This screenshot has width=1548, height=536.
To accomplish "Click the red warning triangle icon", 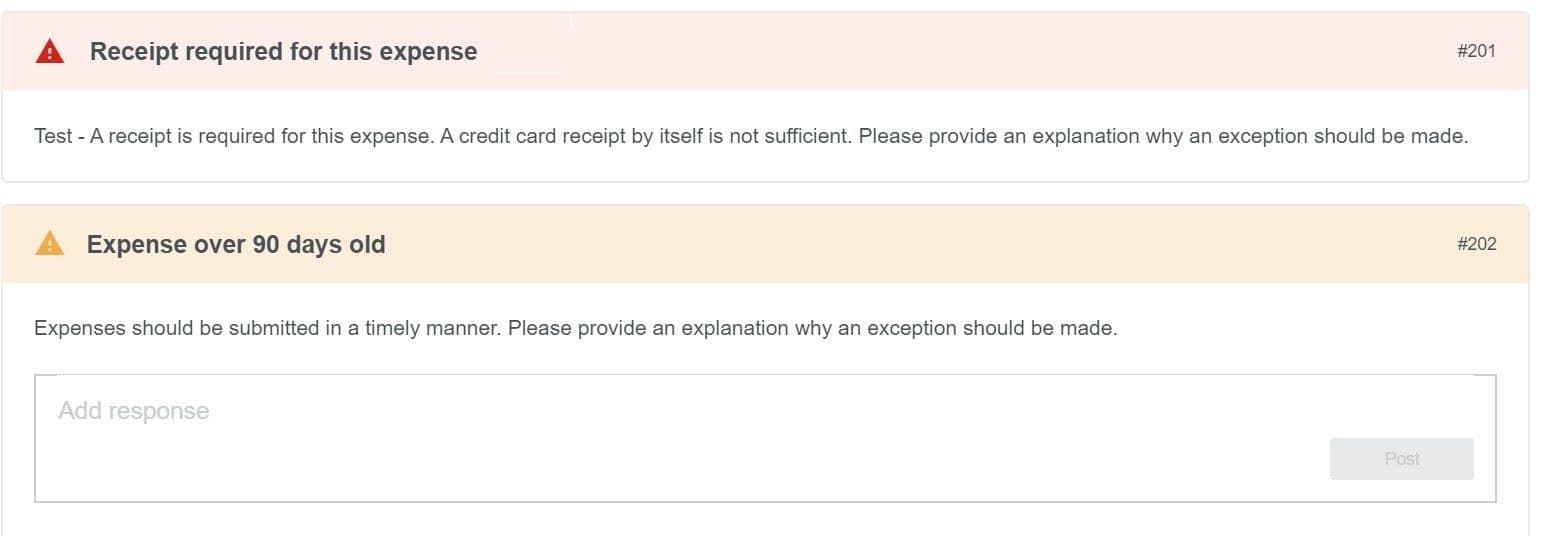I will [50, 51].
